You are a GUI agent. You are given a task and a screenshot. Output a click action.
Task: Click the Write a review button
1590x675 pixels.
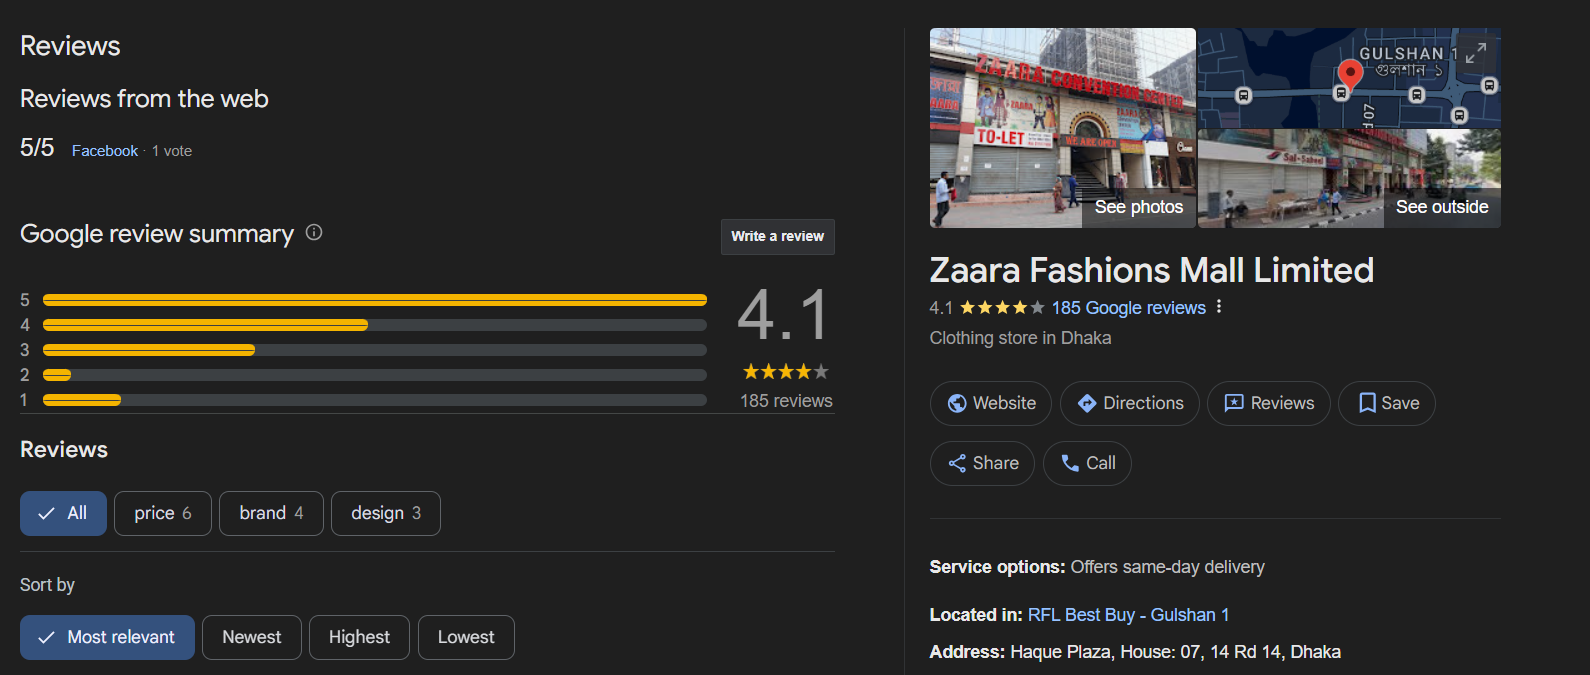pos(778,237)
